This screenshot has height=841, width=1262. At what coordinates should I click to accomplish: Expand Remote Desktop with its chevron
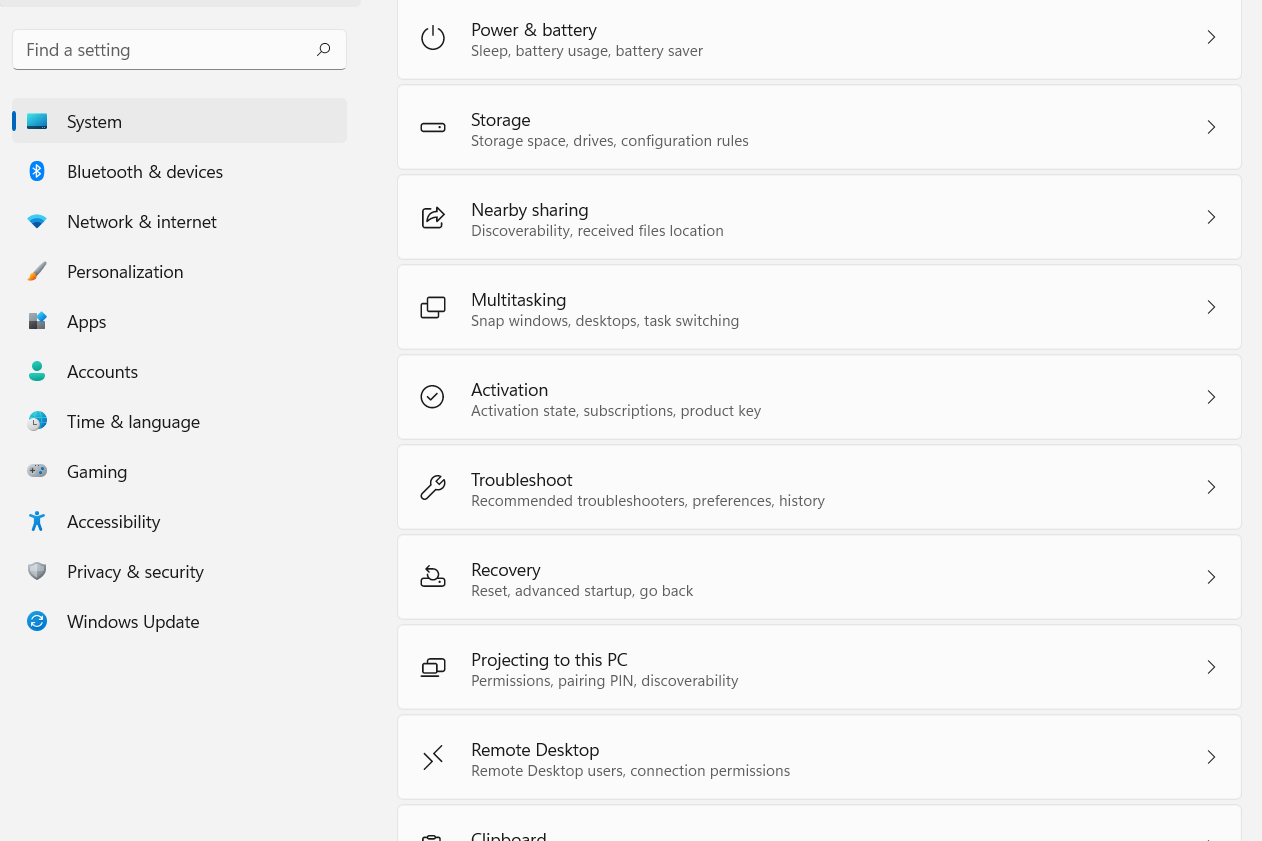coord(1210,758)
